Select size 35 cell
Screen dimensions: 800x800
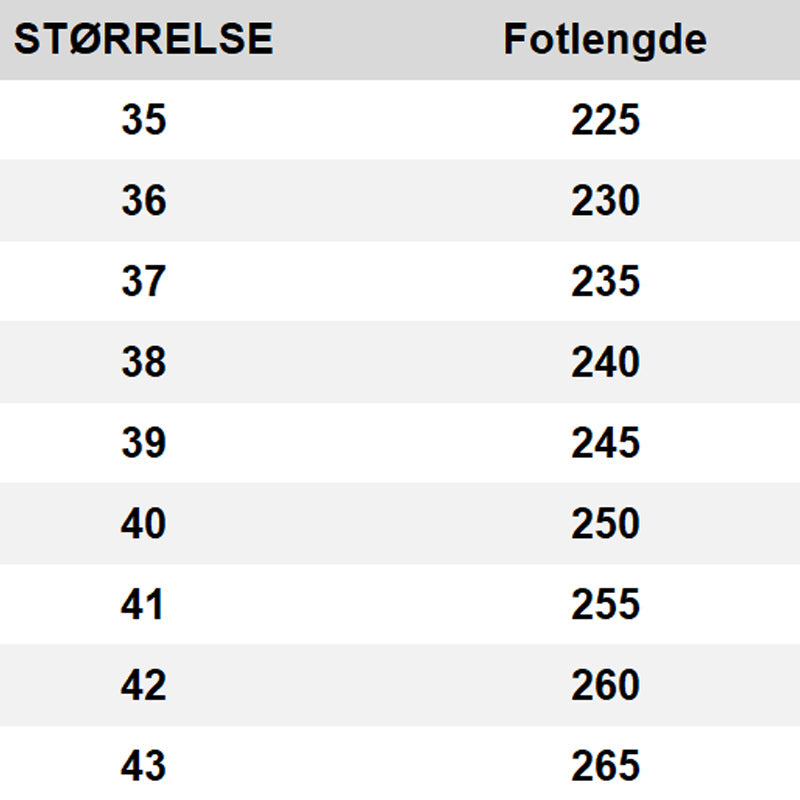[143, 120]
